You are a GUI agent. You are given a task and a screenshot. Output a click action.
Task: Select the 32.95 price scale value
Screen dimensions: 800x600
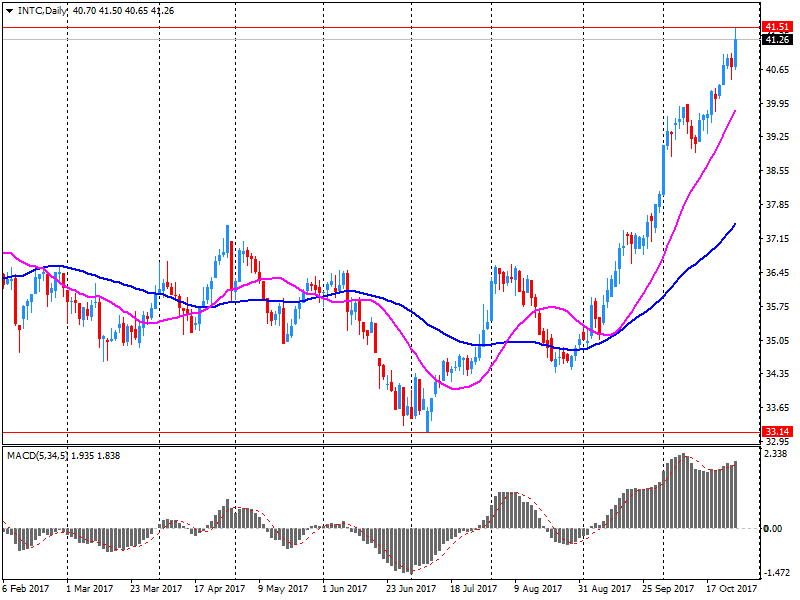coord(778,441)
